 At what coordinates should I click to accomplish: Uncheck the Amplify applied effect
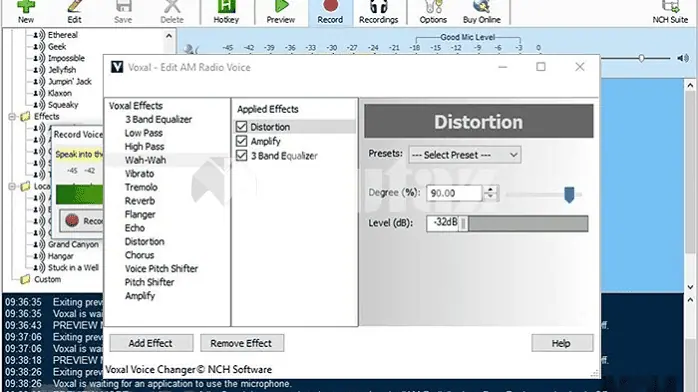[x=241, y=141]
